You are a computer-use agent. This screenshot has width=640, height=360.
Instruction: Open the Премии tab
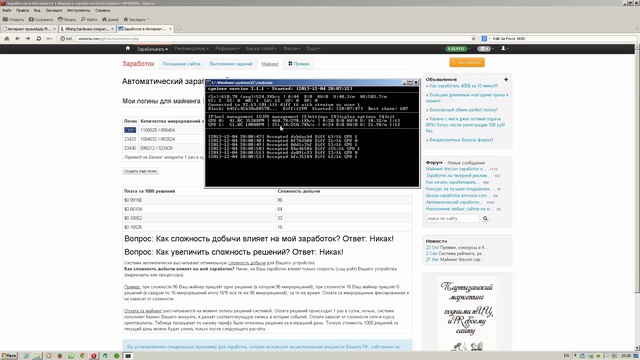click(x=299, y=64)
